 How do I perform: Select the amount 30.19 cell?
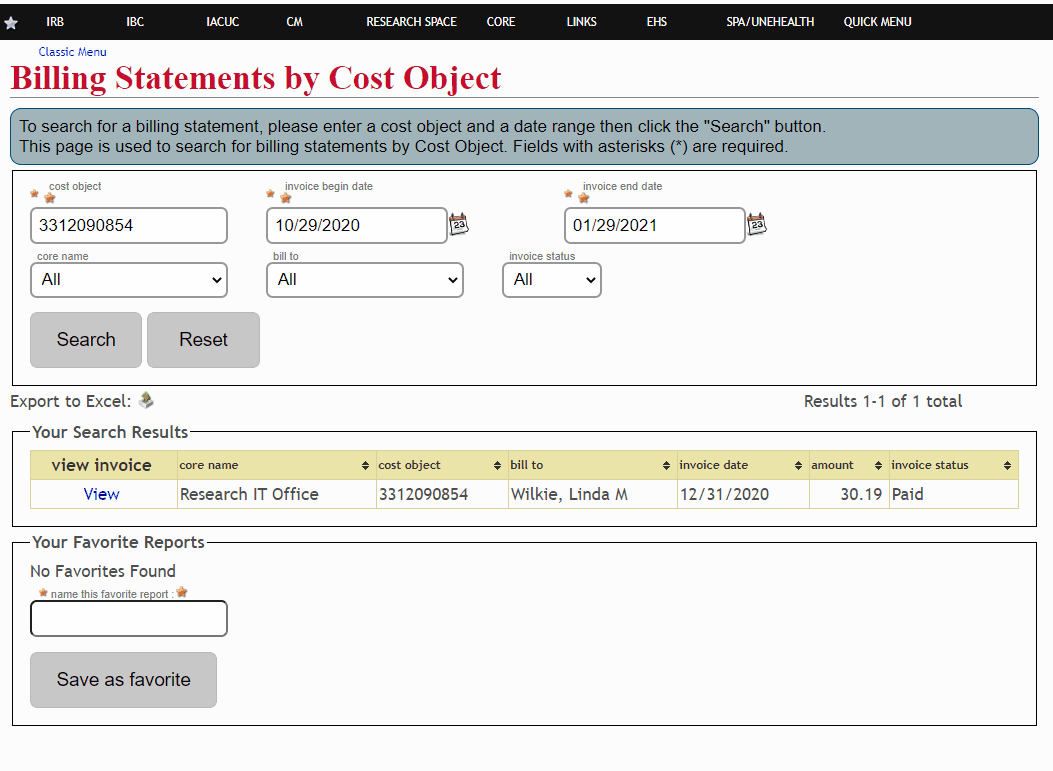pyautogui.click(x=849, y=494)
